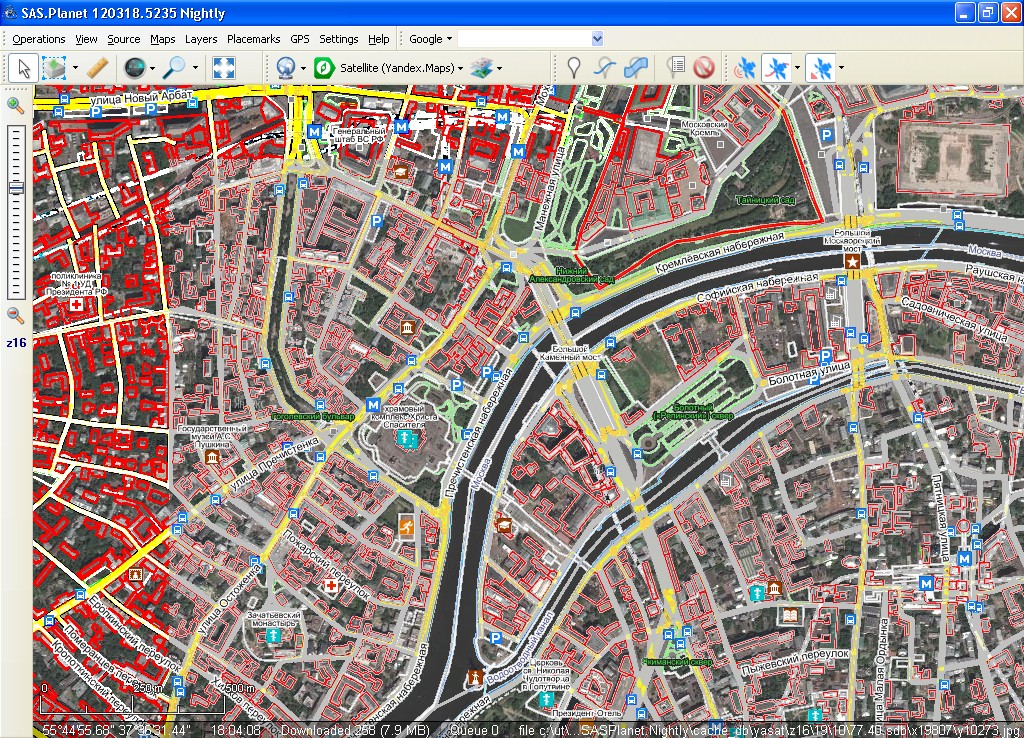
Task: Toggle GPS track recording button
Action: 776,68
